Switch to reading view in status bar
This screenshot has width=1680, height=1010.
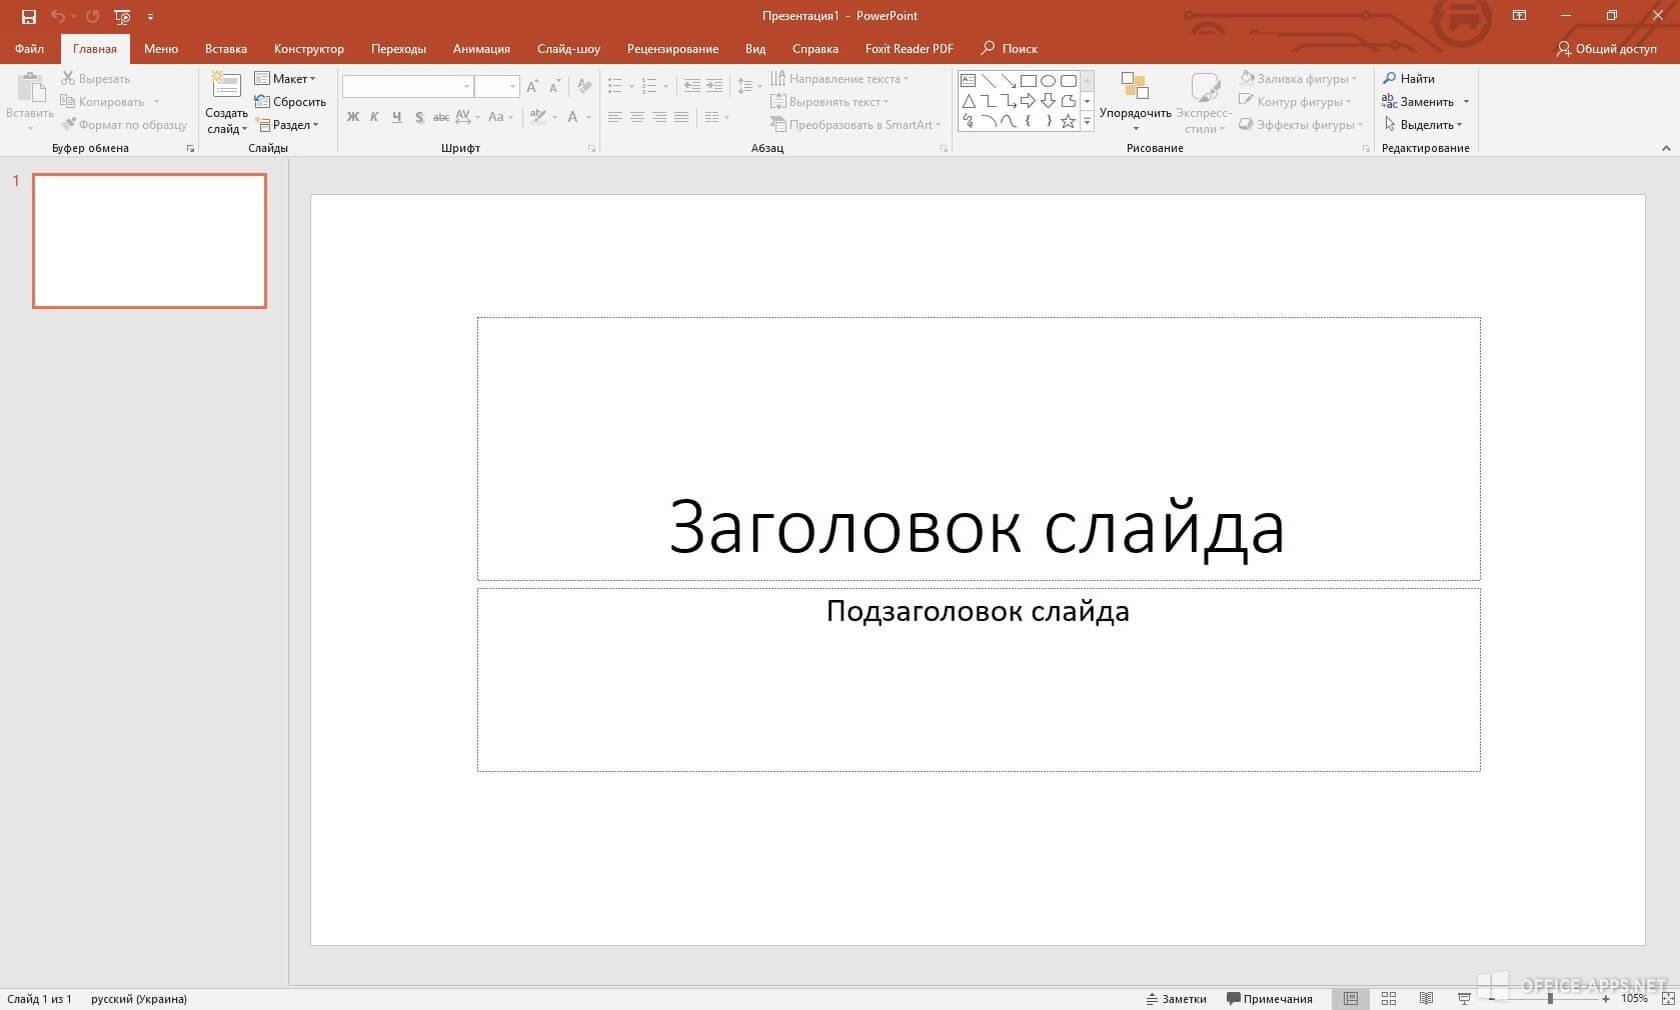(1426, 998)
